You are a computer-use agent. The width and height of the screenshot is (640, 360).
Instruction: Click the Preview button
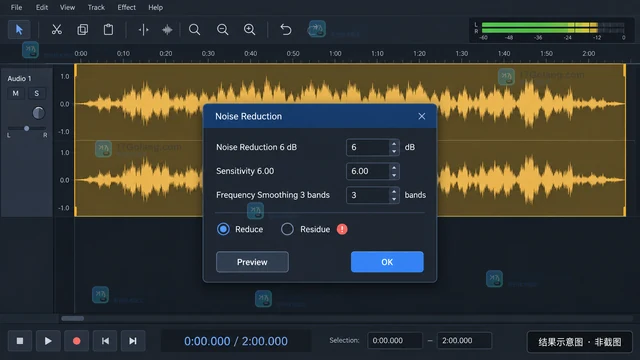pos(252,262)
